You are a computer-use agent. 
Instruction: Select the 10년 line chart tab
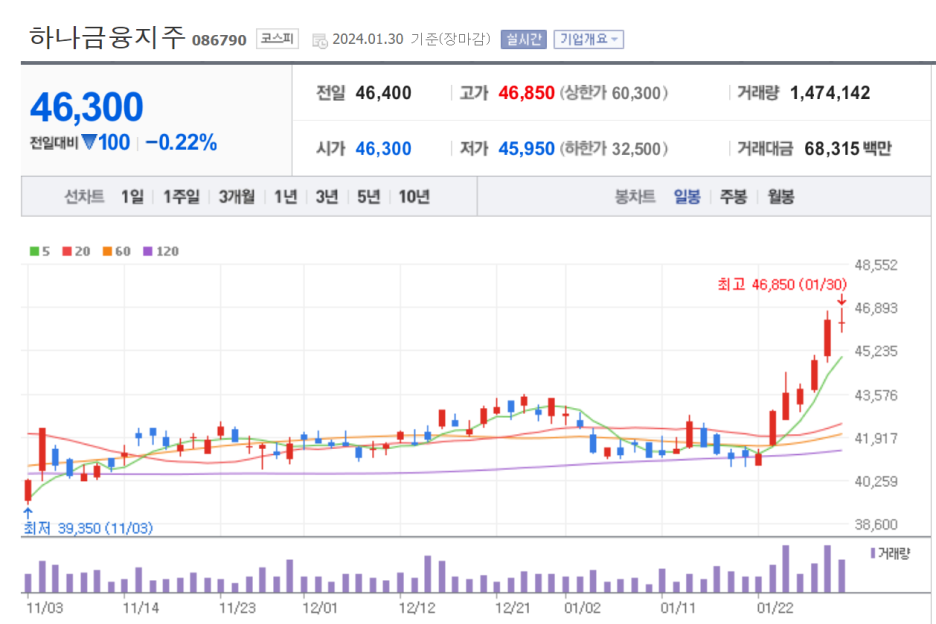pos(414,196)
